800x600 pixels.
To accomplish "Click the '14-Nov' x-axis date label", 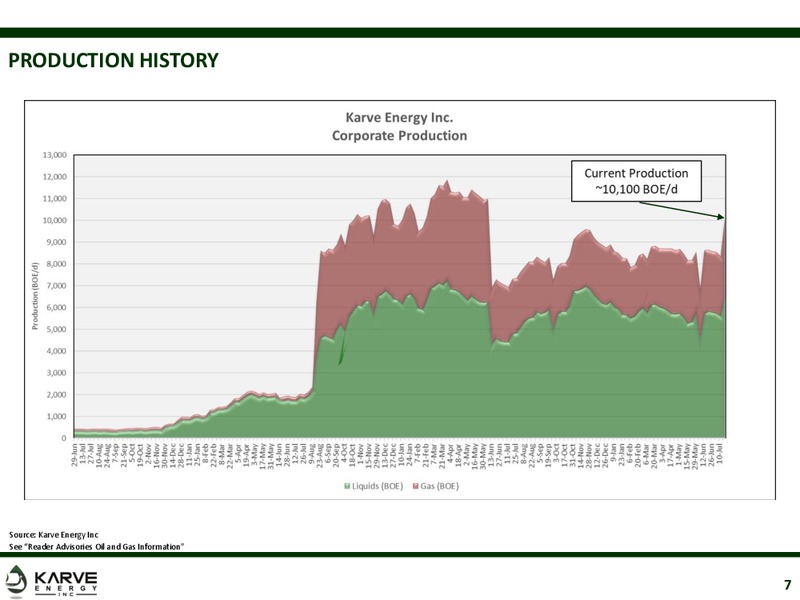I will click(582, 455).
